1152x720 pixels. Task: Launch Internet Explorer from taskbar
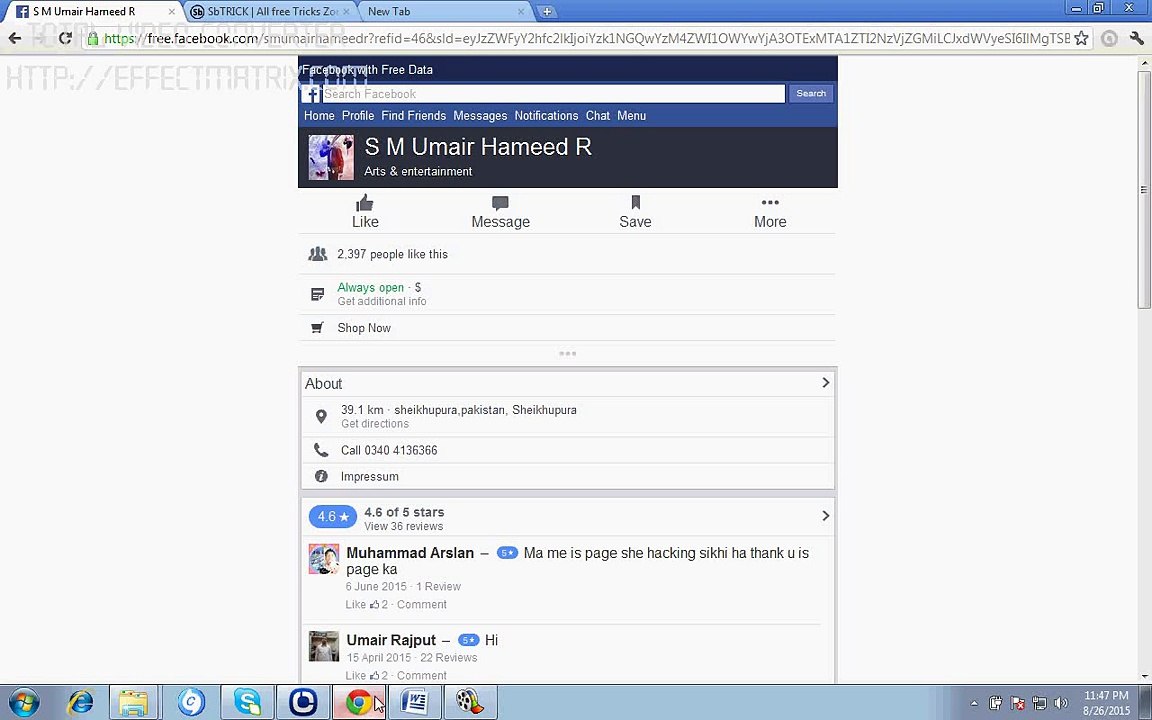point(80,703)
